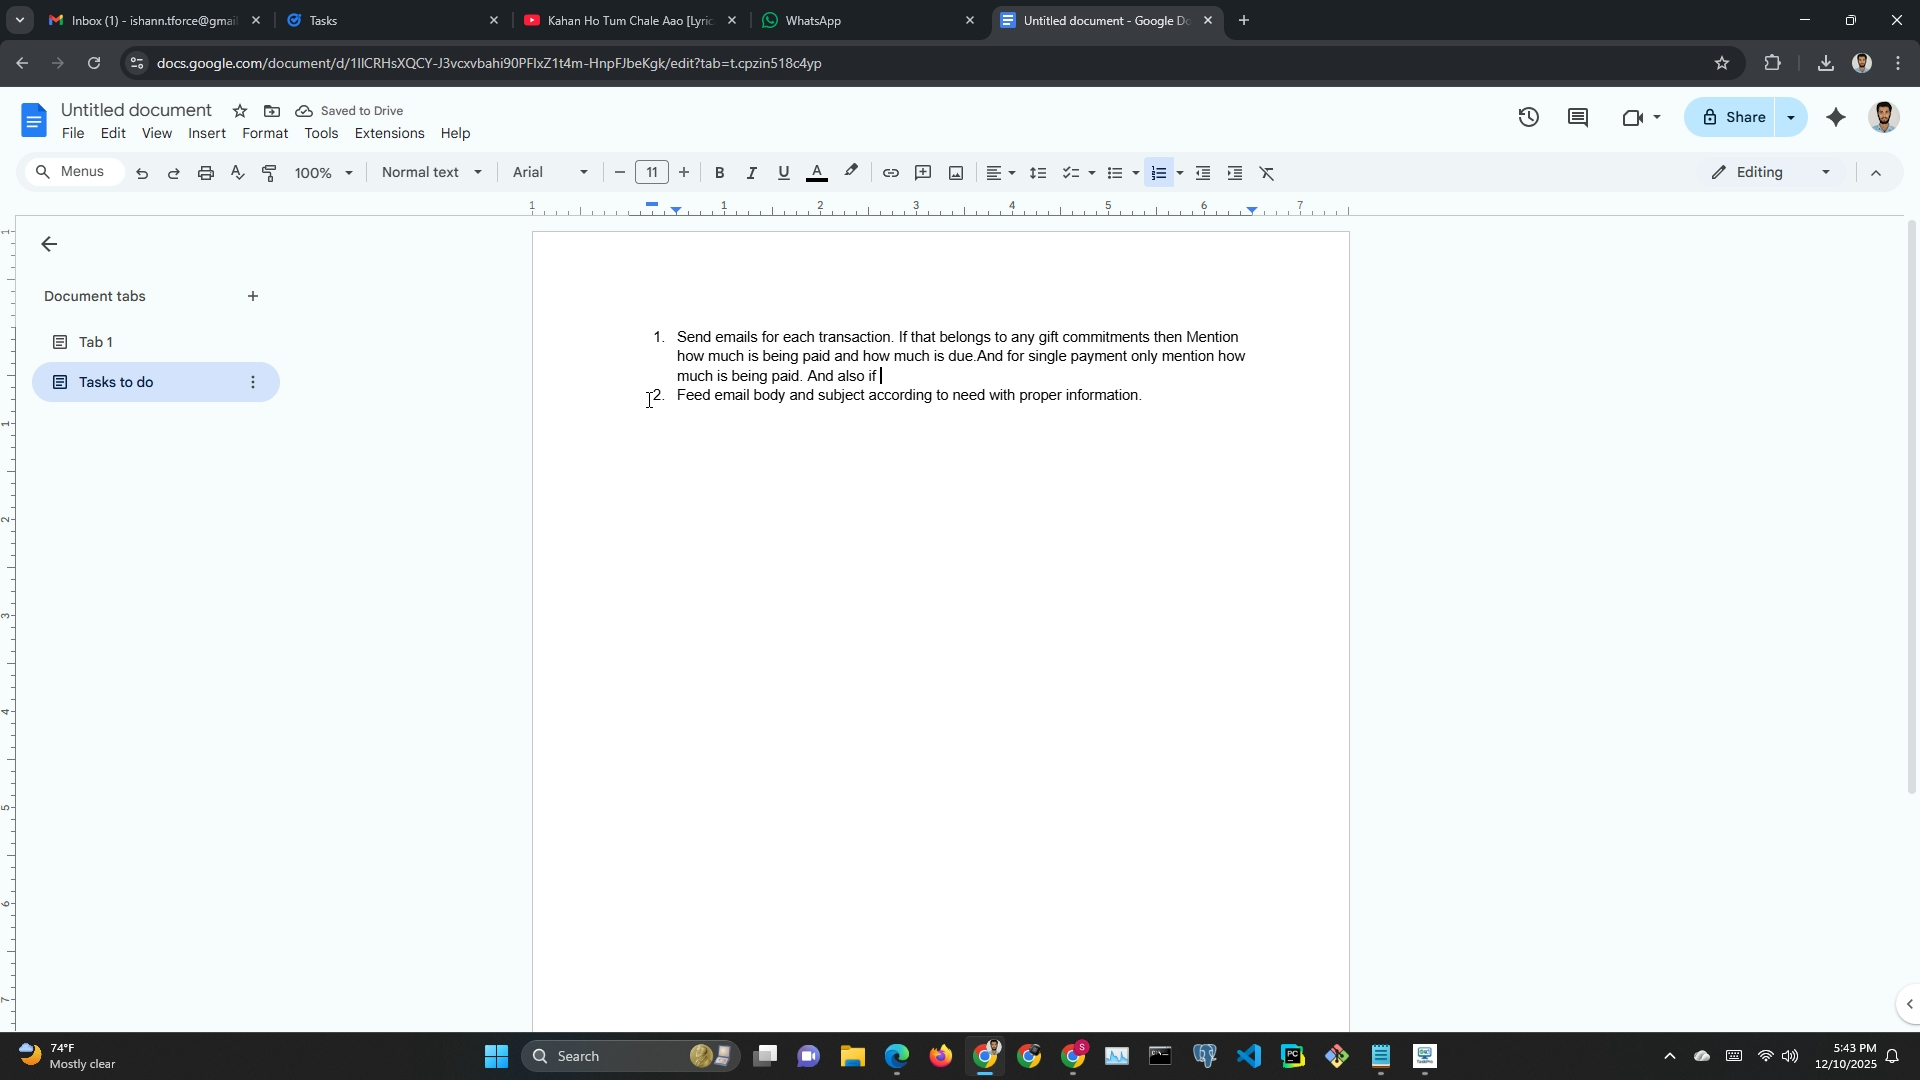Image resolution: width=1920 pixels, height=1080 pixels.
Task: Switch to Tab 1 document tab
Action: coord(96,342)
